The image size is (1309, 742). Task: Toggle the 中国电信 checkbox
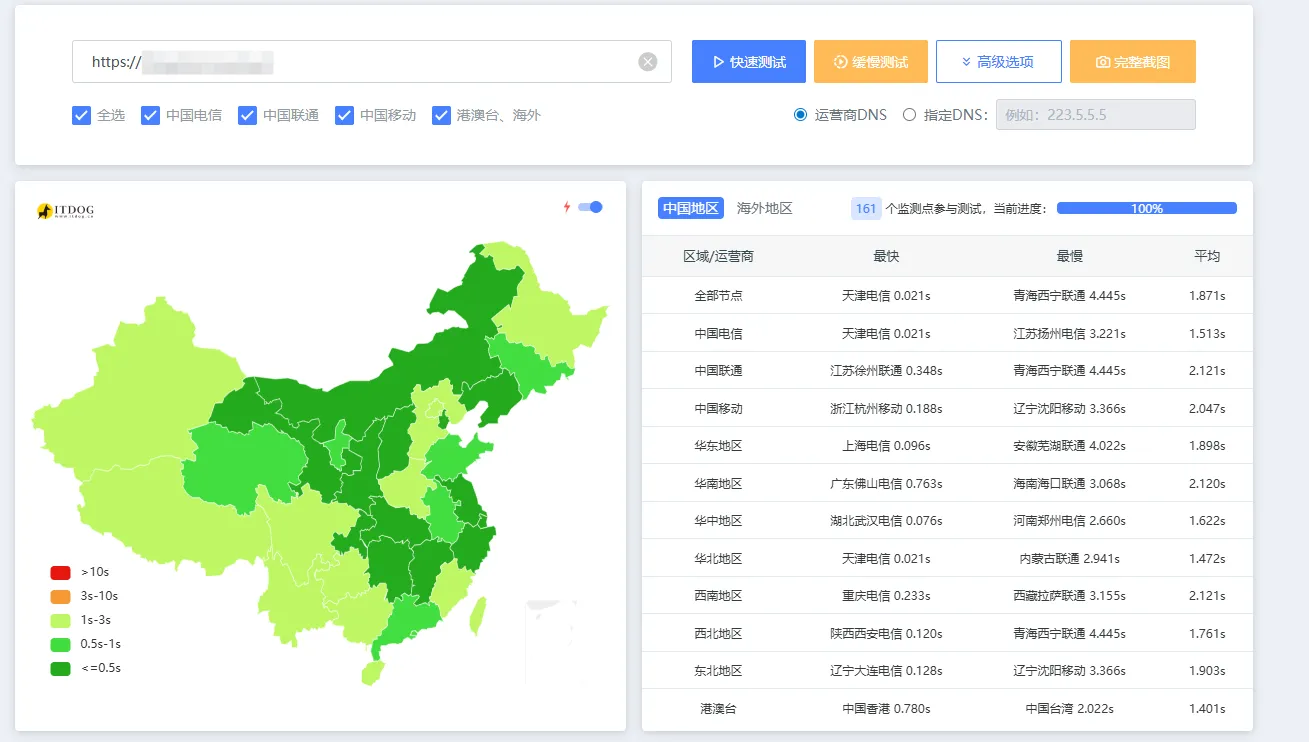(x=151, y=115)
